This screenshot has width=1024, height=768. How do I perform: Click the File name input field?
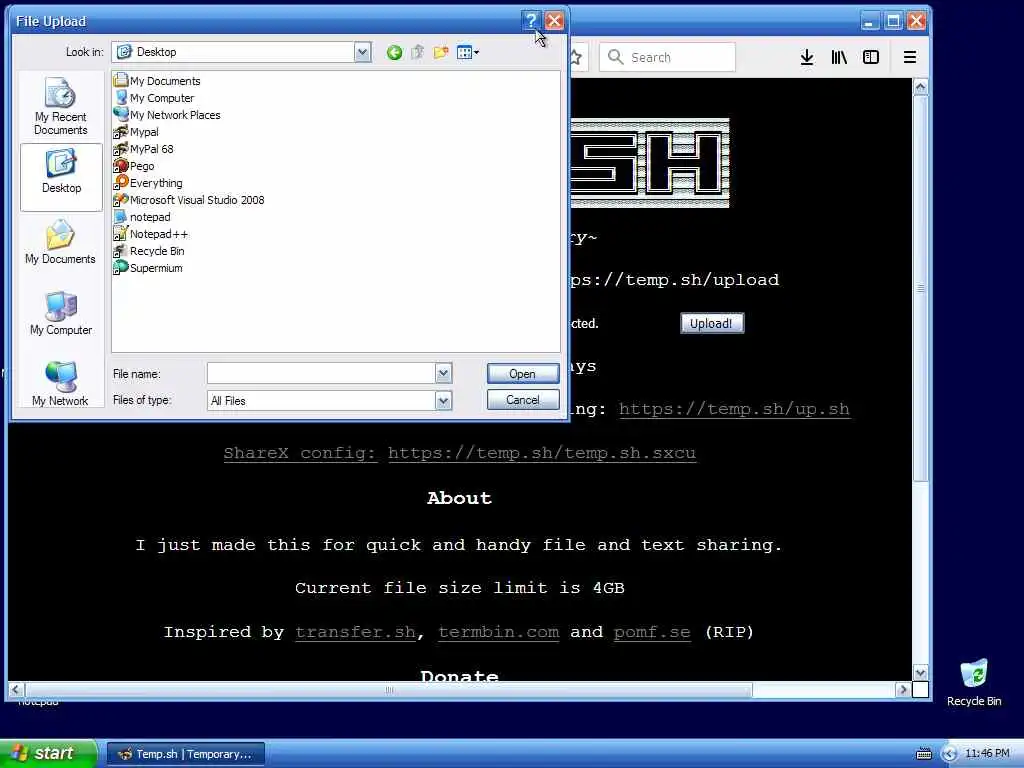[x=321, y=374]
